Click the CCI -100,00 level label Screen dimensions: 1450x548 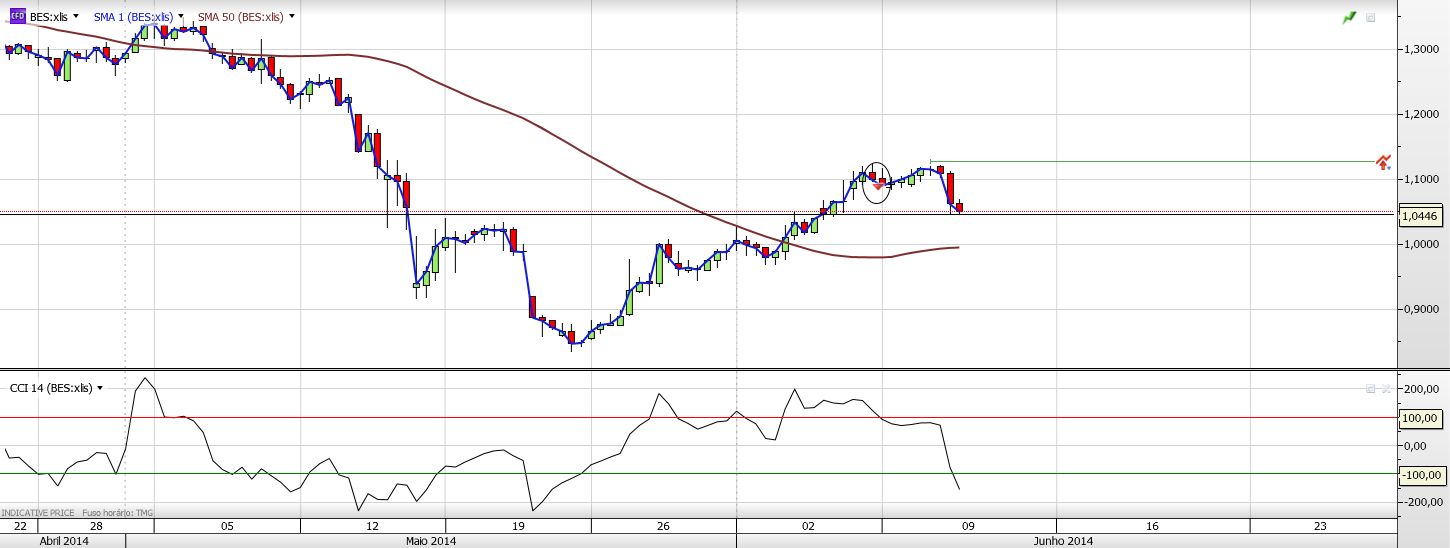tap(1421, 474)
